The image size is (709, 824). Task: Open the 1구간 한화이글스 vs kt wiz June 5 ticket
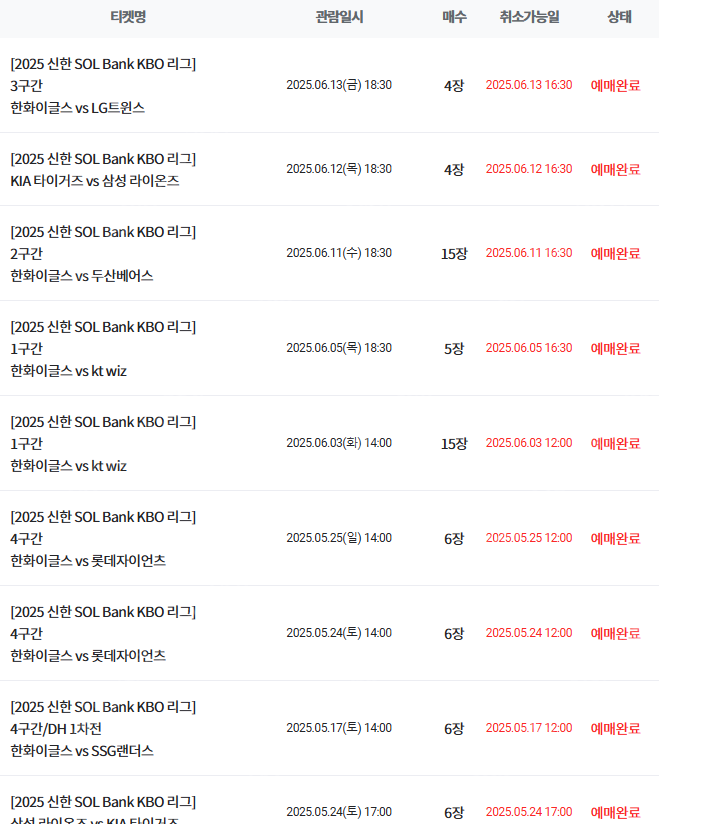(x=103, y=349)
